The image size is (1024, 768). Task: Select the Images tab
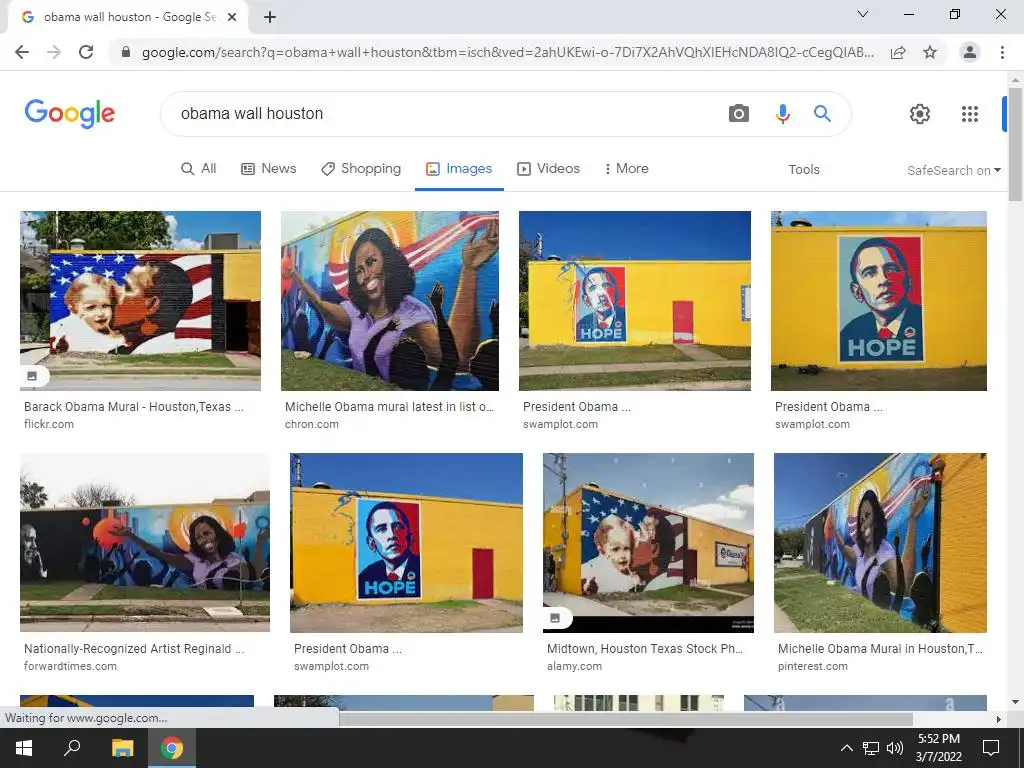tap(459, 168)
